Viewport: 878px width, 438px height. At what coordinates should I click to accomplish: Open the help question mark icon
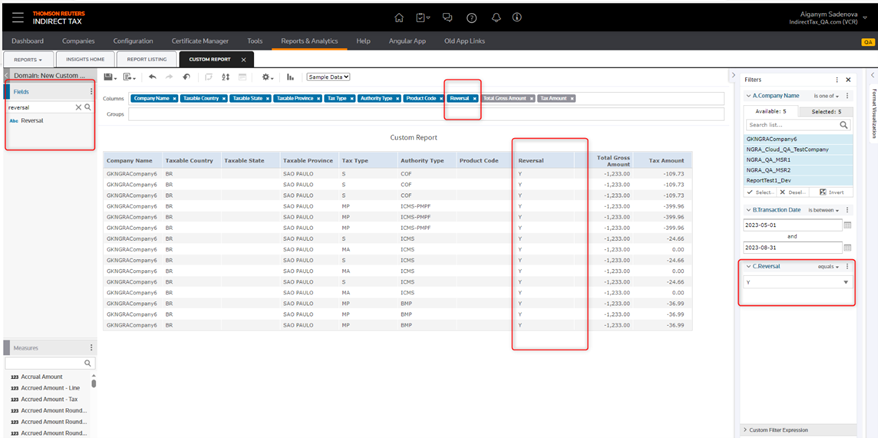[x=471, y=17]
